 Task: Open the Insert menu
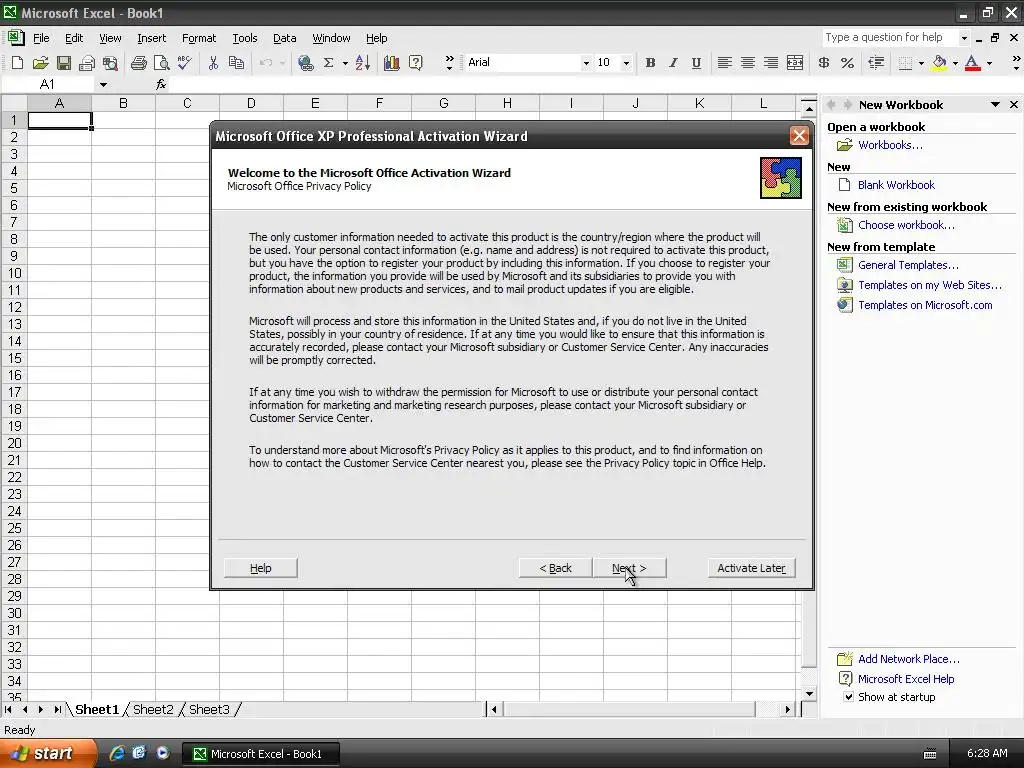152,38
